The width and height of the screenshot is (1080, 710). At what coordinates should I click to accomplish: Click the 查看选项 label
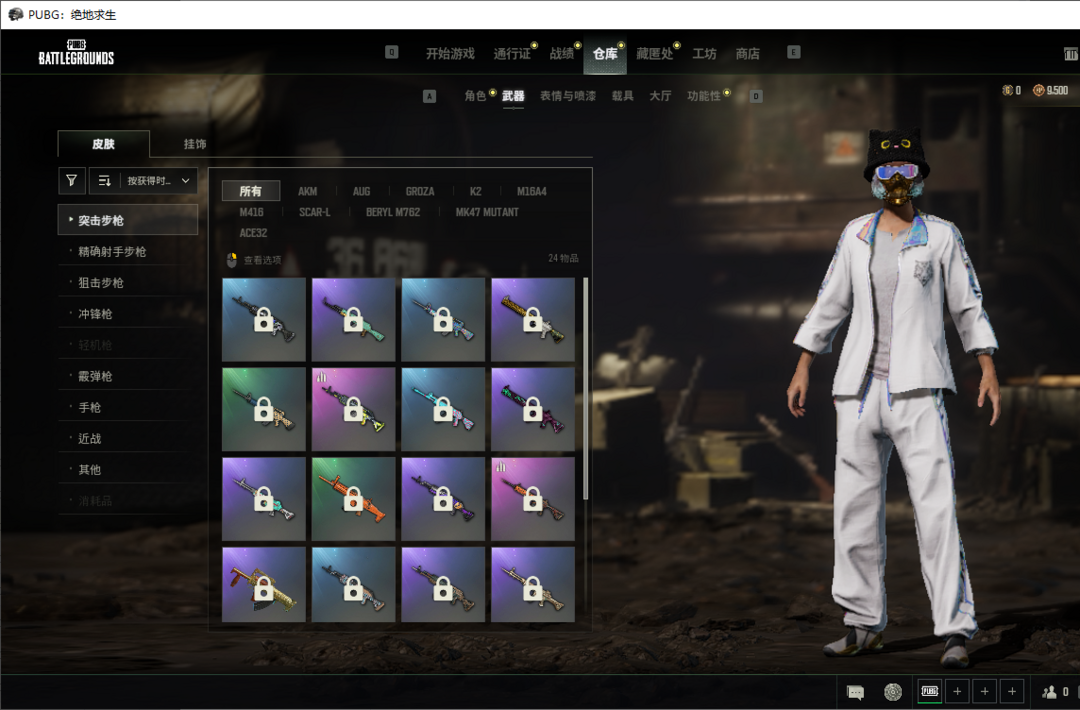[262, 260]
